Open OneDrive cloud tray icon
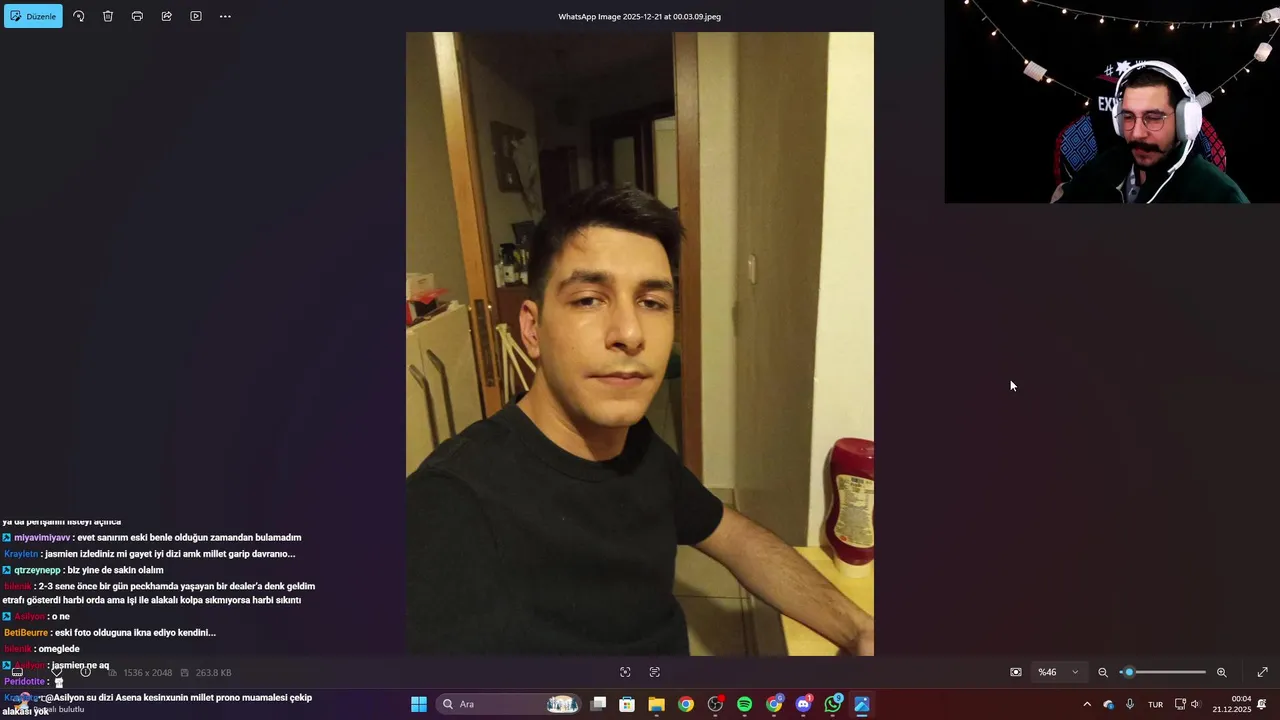Viewport: 1280px width, 720px height. [1108, 704]
